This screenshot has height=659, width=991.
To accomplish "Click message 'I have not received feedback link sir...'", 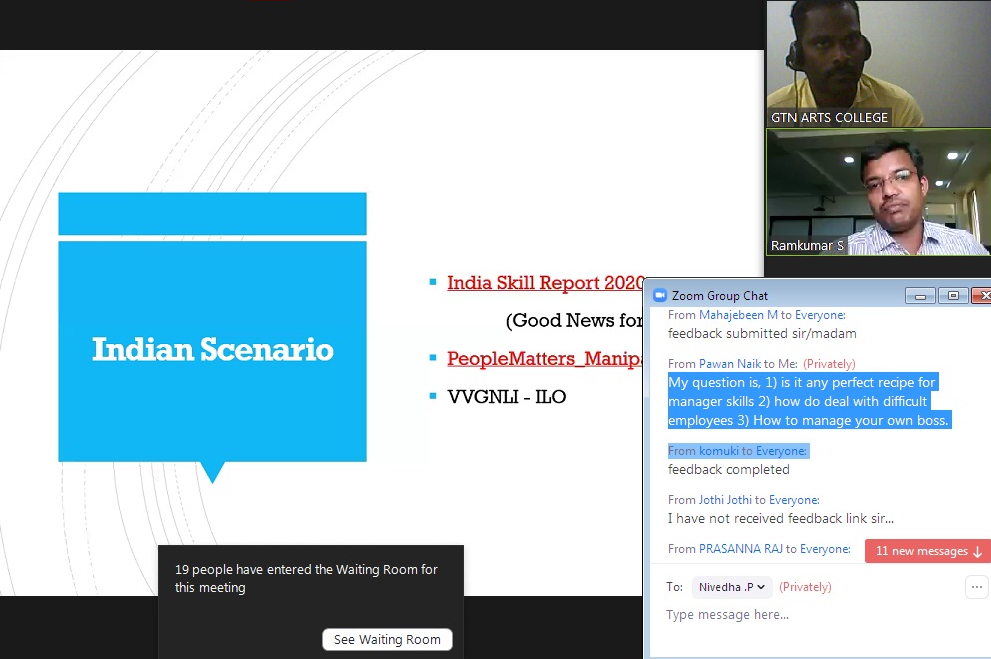I will coord(781,519).
